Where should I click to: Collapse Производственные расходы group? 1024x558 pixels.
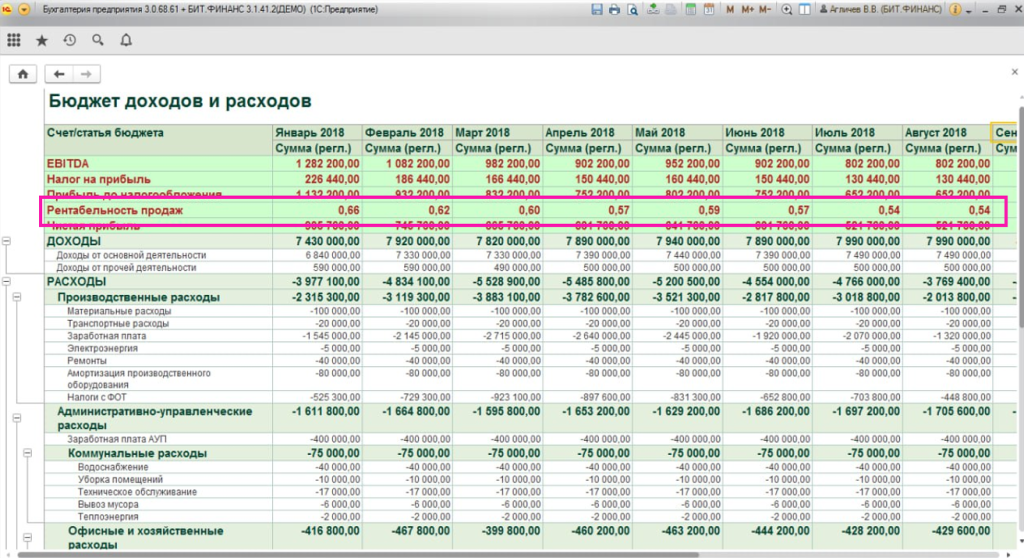(x=17, y=298)
